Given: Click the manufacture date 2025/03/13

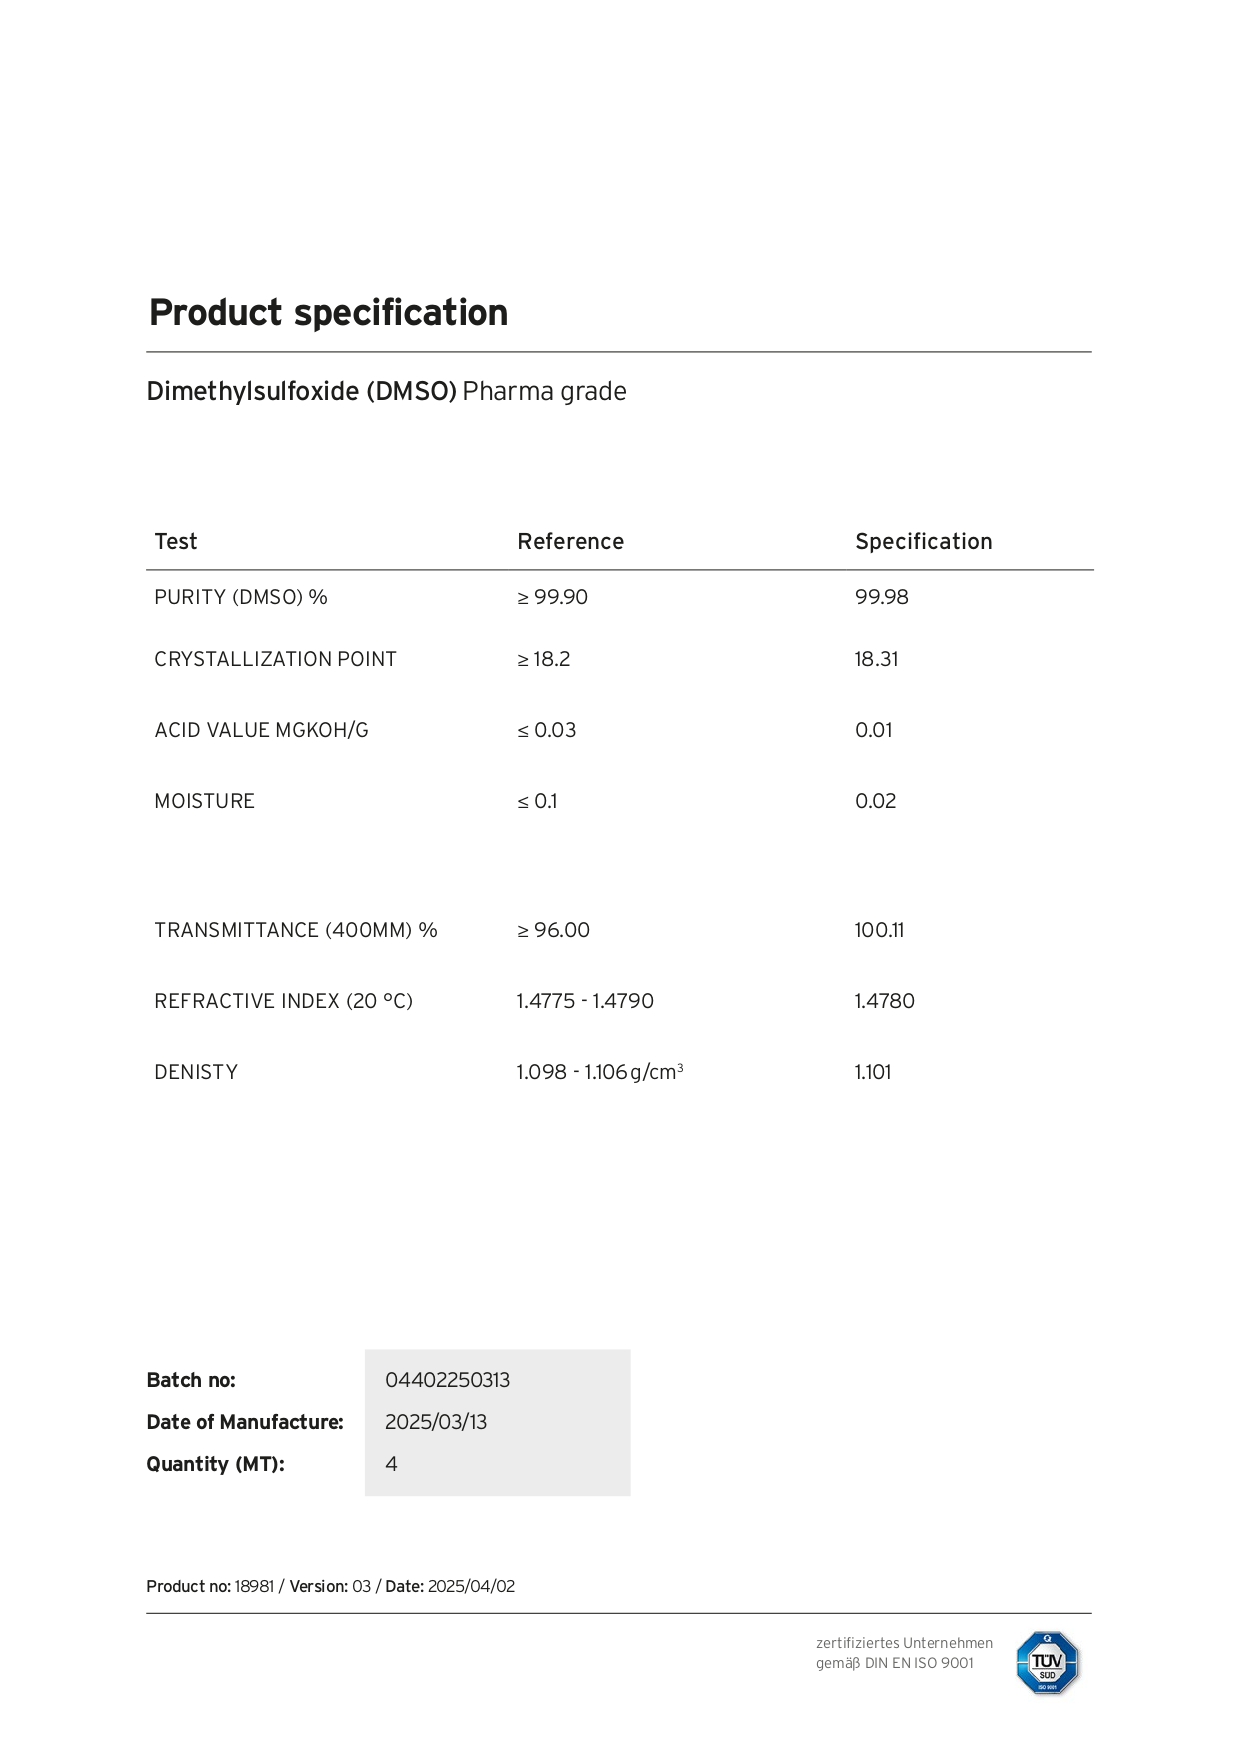Looking at the screenshot, I should [436, 1422].
